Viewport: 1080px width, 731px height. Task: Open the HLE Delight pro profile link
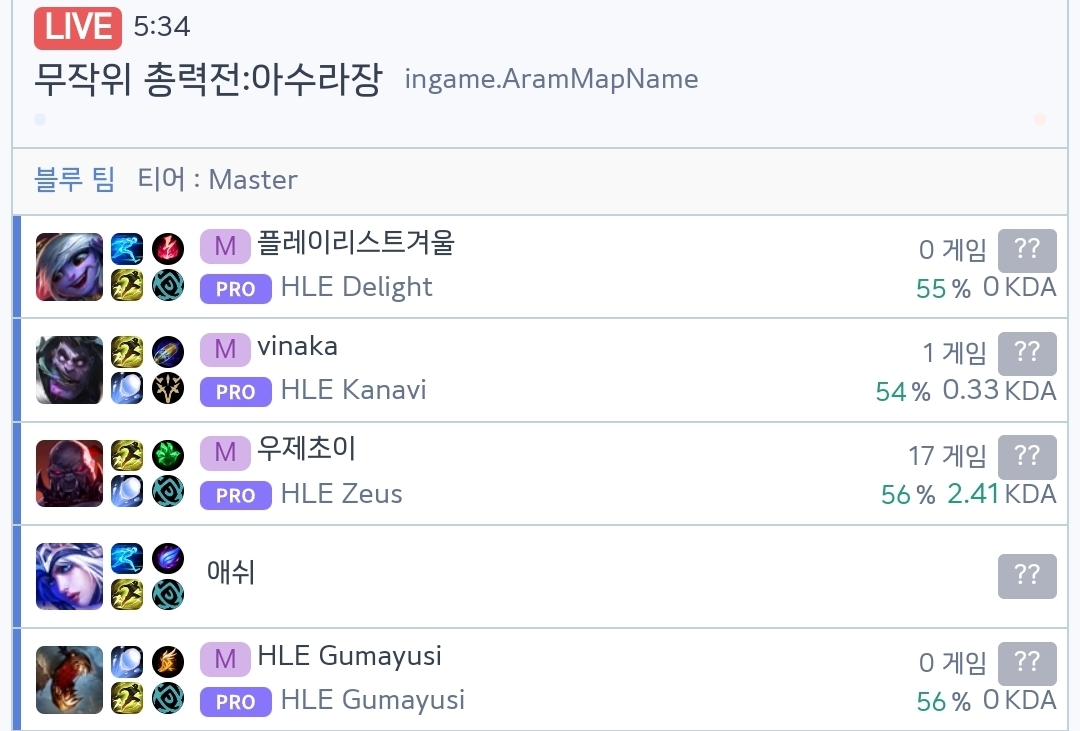(356, 287)
